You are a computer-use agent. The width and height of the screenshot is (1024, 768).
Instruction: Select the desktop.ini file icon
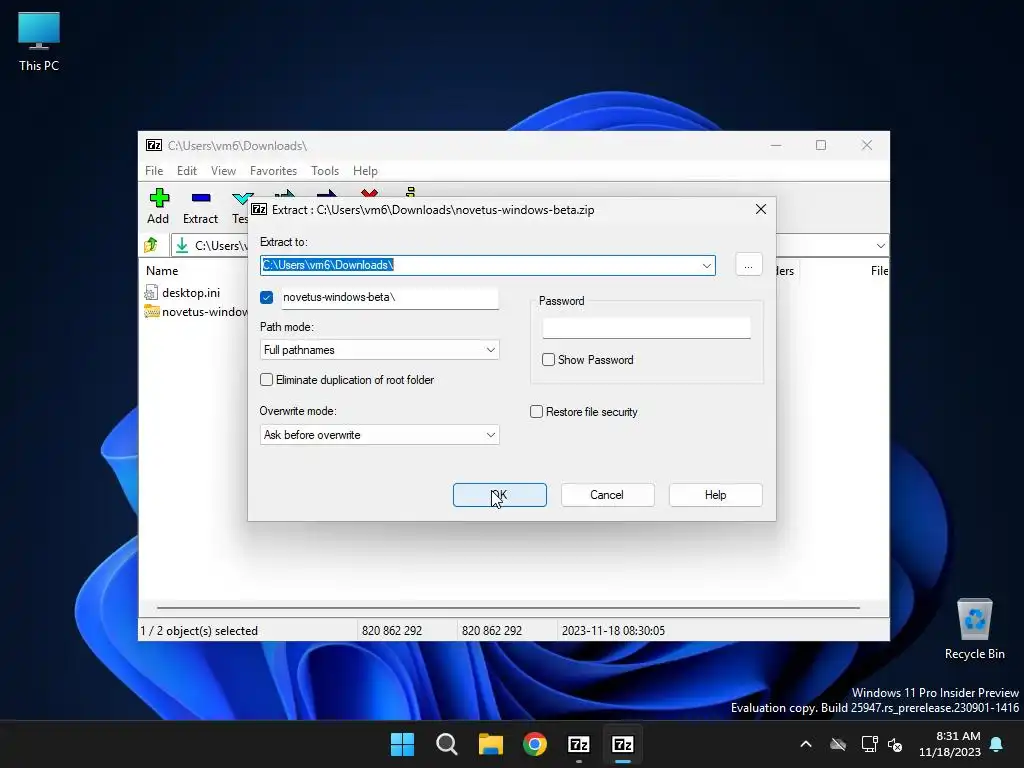point(152,293)
